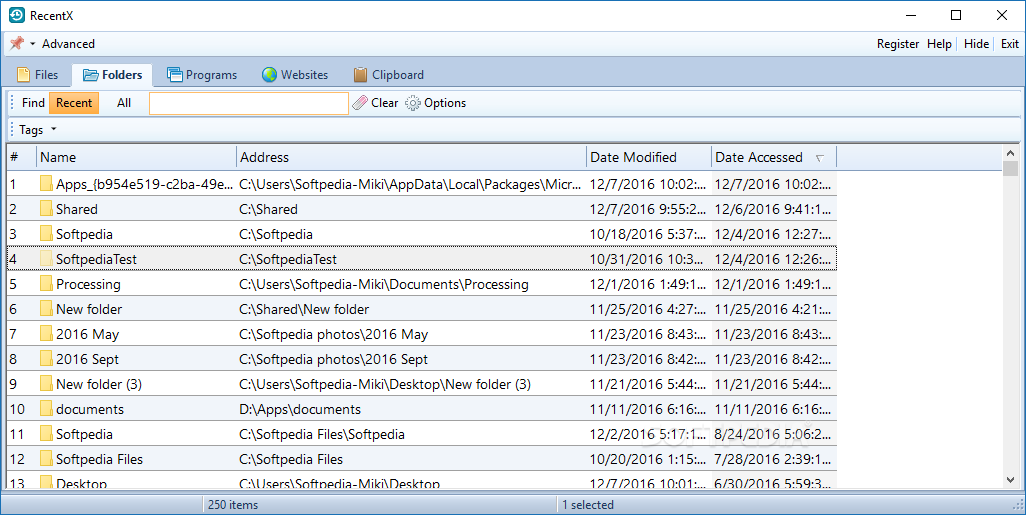Screen dimensions: 1026x515
Task: Switch to the Programs tab
Action: pos(202,75)
